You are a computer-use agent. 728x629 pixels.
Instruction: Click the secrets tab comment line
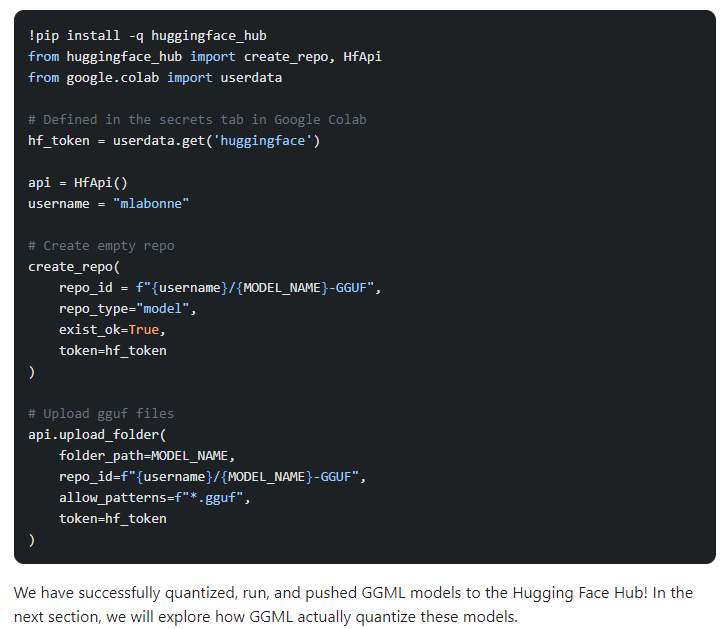click(x=197, y=119)
